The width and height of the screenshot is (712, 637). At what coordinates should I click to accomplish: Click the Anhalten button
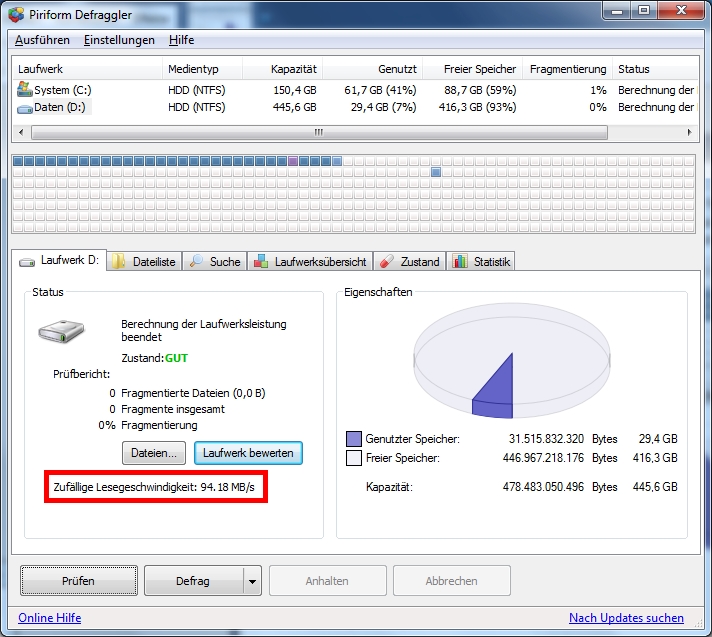tap(327, 580)
